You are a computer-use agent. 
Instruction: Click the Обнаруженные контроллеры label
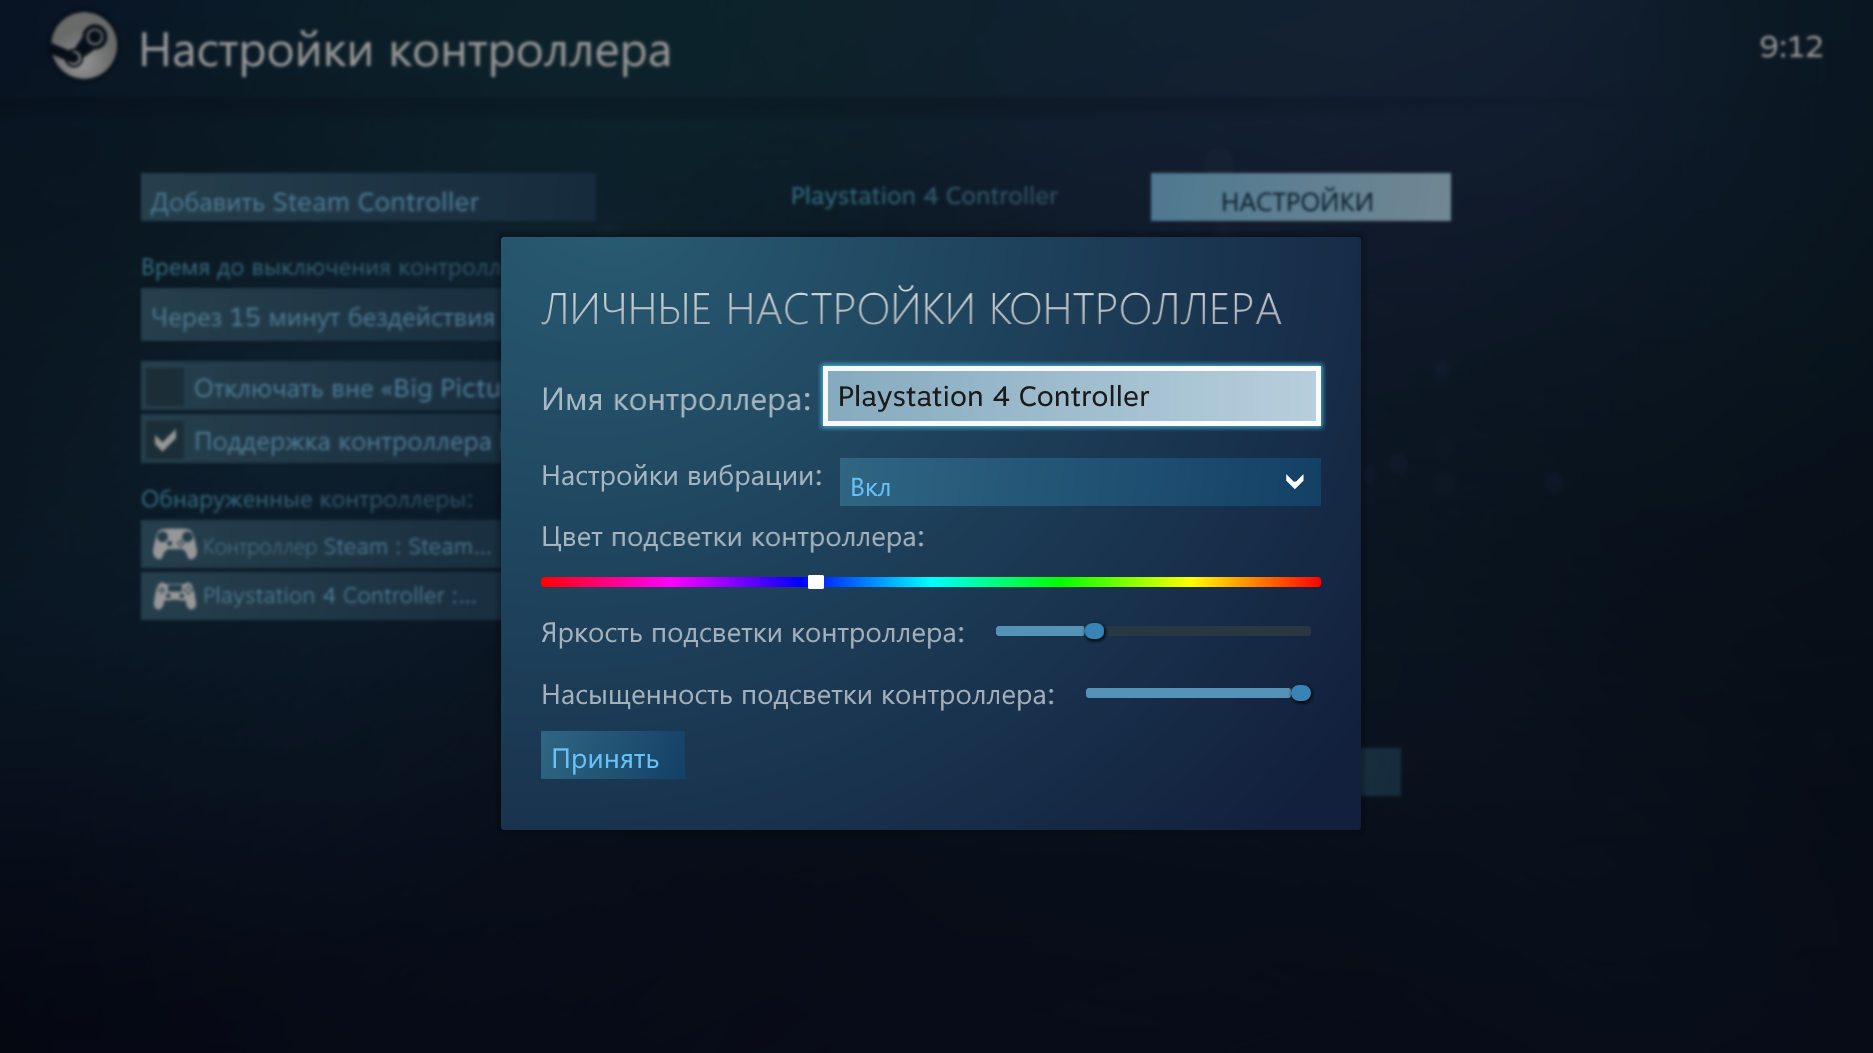coord(307,499)
